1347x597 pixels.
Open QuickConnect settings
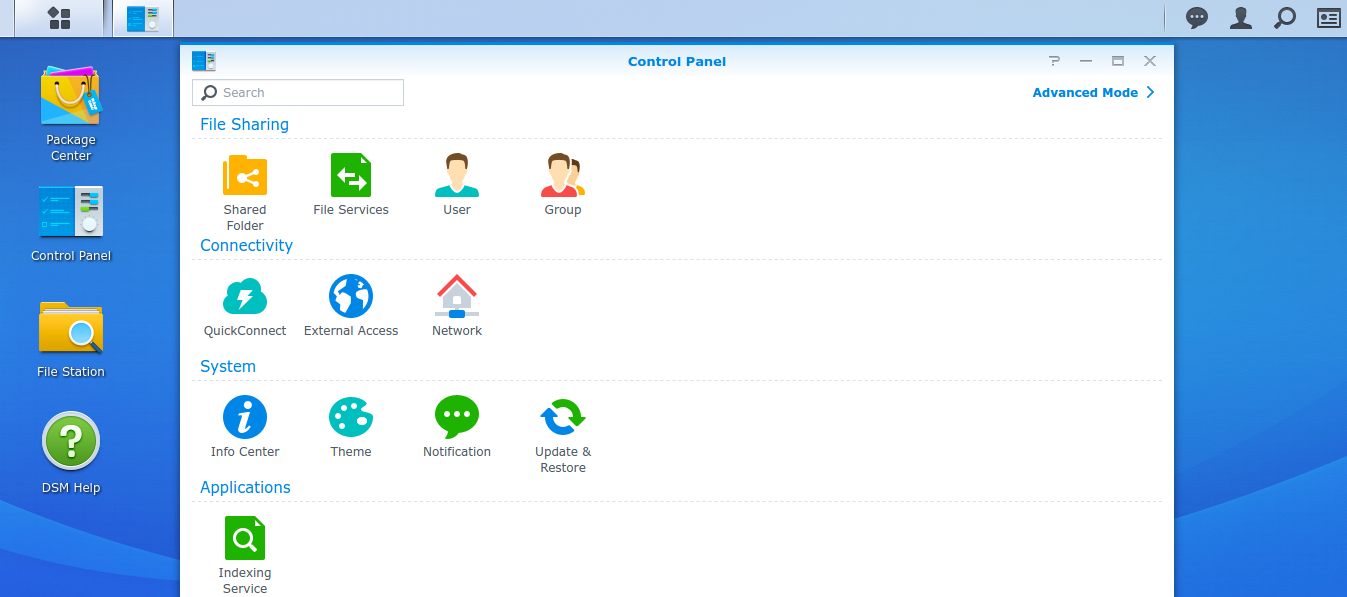pos(245,297)
